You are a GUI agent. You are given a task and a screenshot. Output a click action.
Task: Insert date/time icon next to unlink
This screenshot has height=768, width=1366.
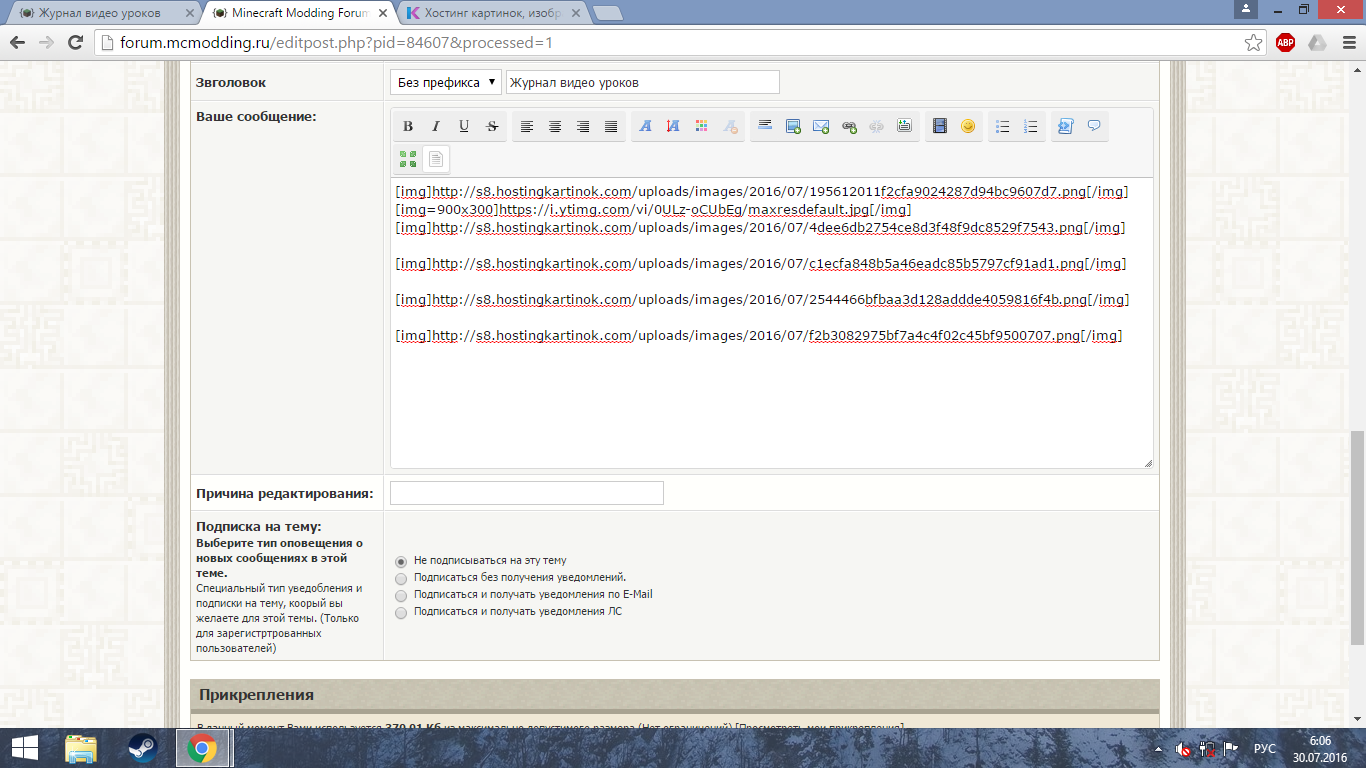905,126
